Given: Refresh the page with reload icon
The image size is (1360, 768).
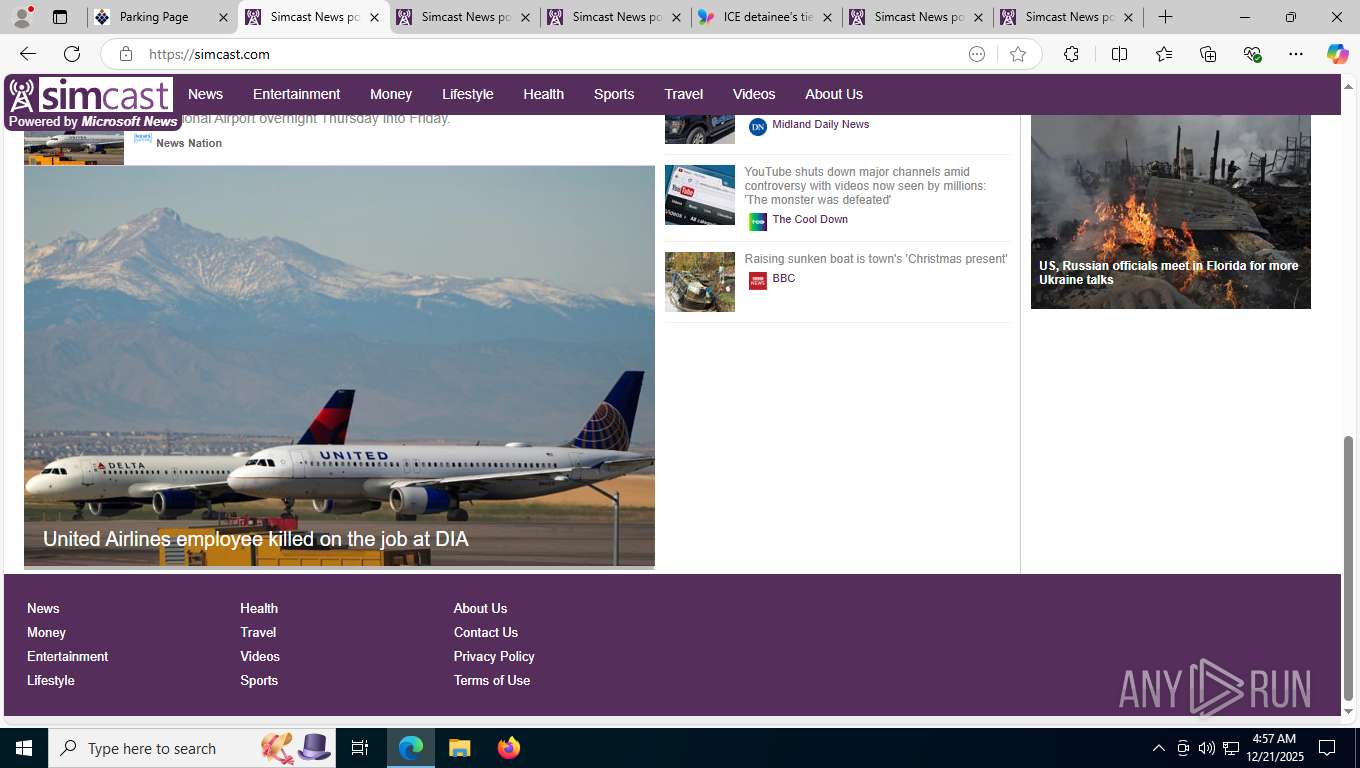Looking at the screenshot, I should pyautogui.click(x=72, y=54).
